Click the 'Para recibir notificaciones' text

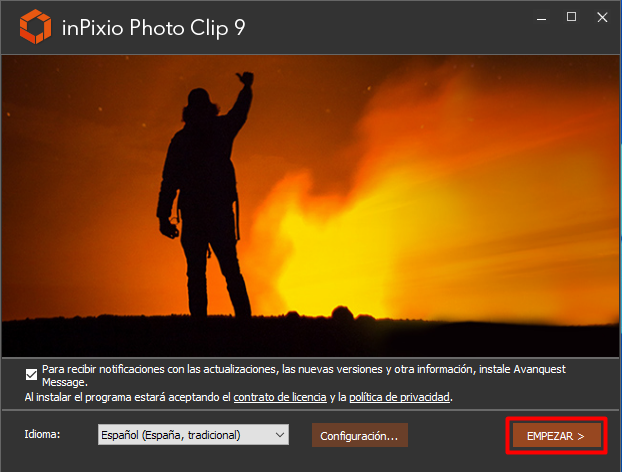click(304, 375)
